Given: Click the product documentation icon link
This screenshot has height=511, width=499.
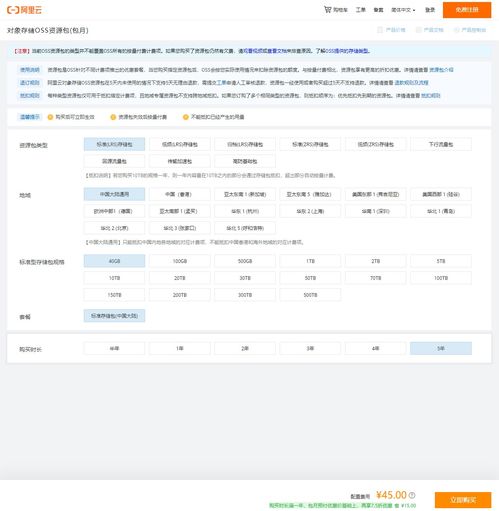Looking at the screenshot, I should click(430, 30).
